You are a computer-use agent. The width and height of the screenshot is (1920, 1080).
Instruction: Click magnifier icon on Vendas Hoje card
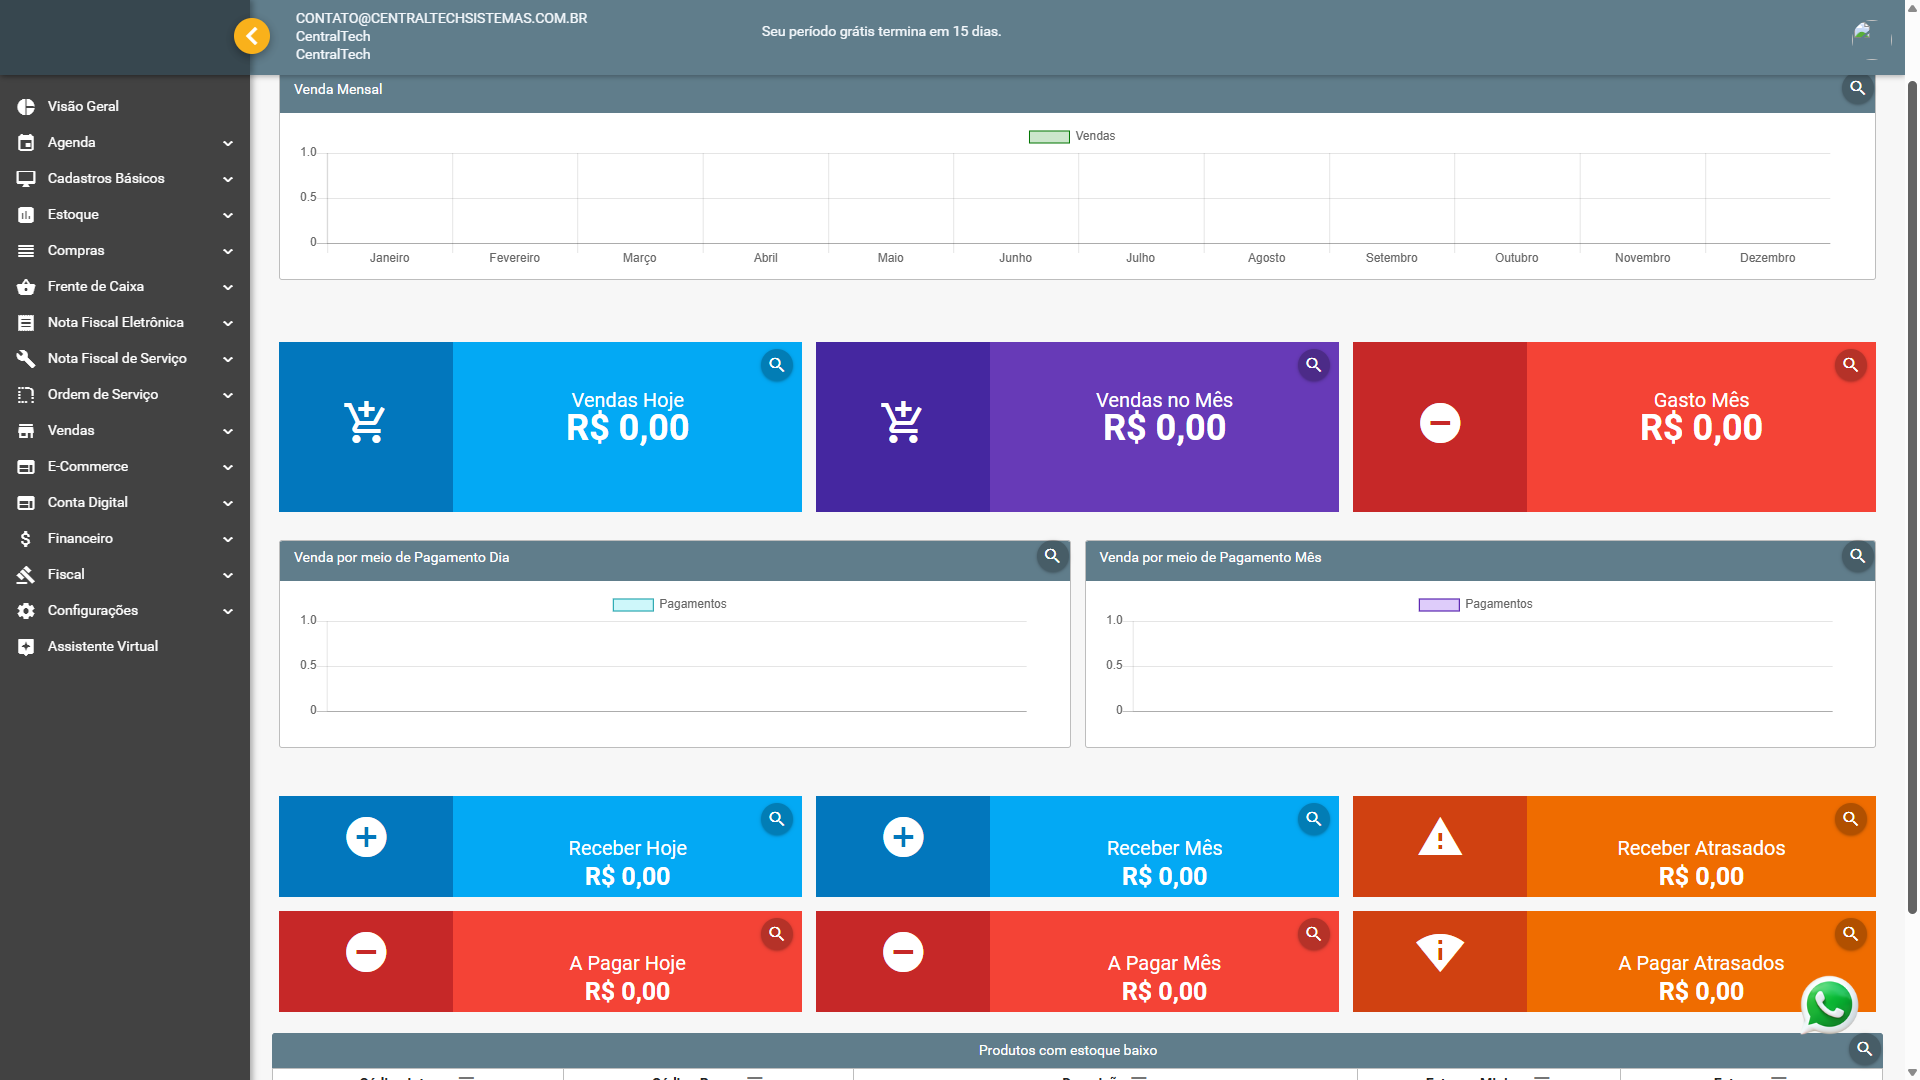[777, 365]
